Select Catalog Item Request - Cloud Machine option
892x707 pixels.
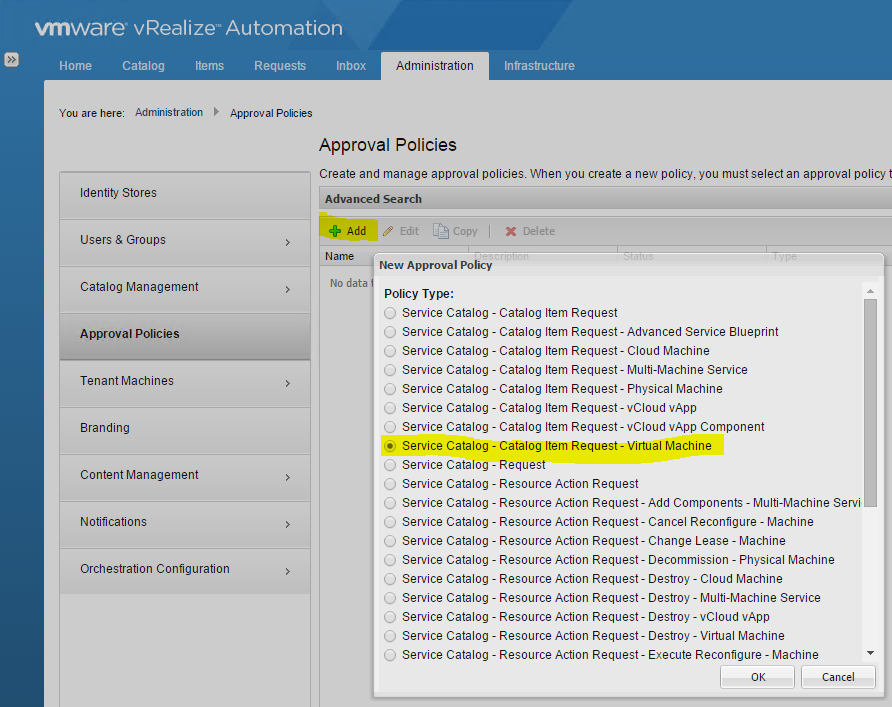pyautogui.click(x=390, y=351)
